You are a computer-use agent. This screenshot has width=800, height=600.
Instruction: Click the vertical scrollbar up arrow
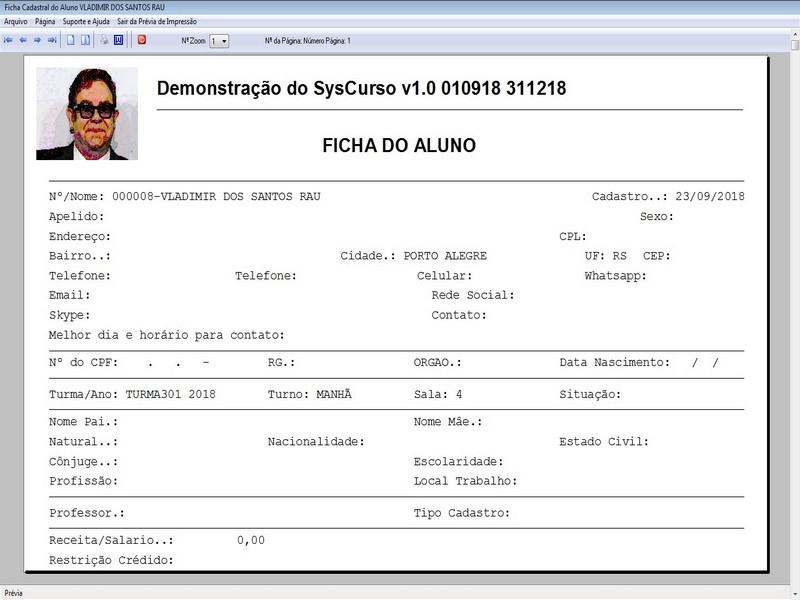coord(795,35)
